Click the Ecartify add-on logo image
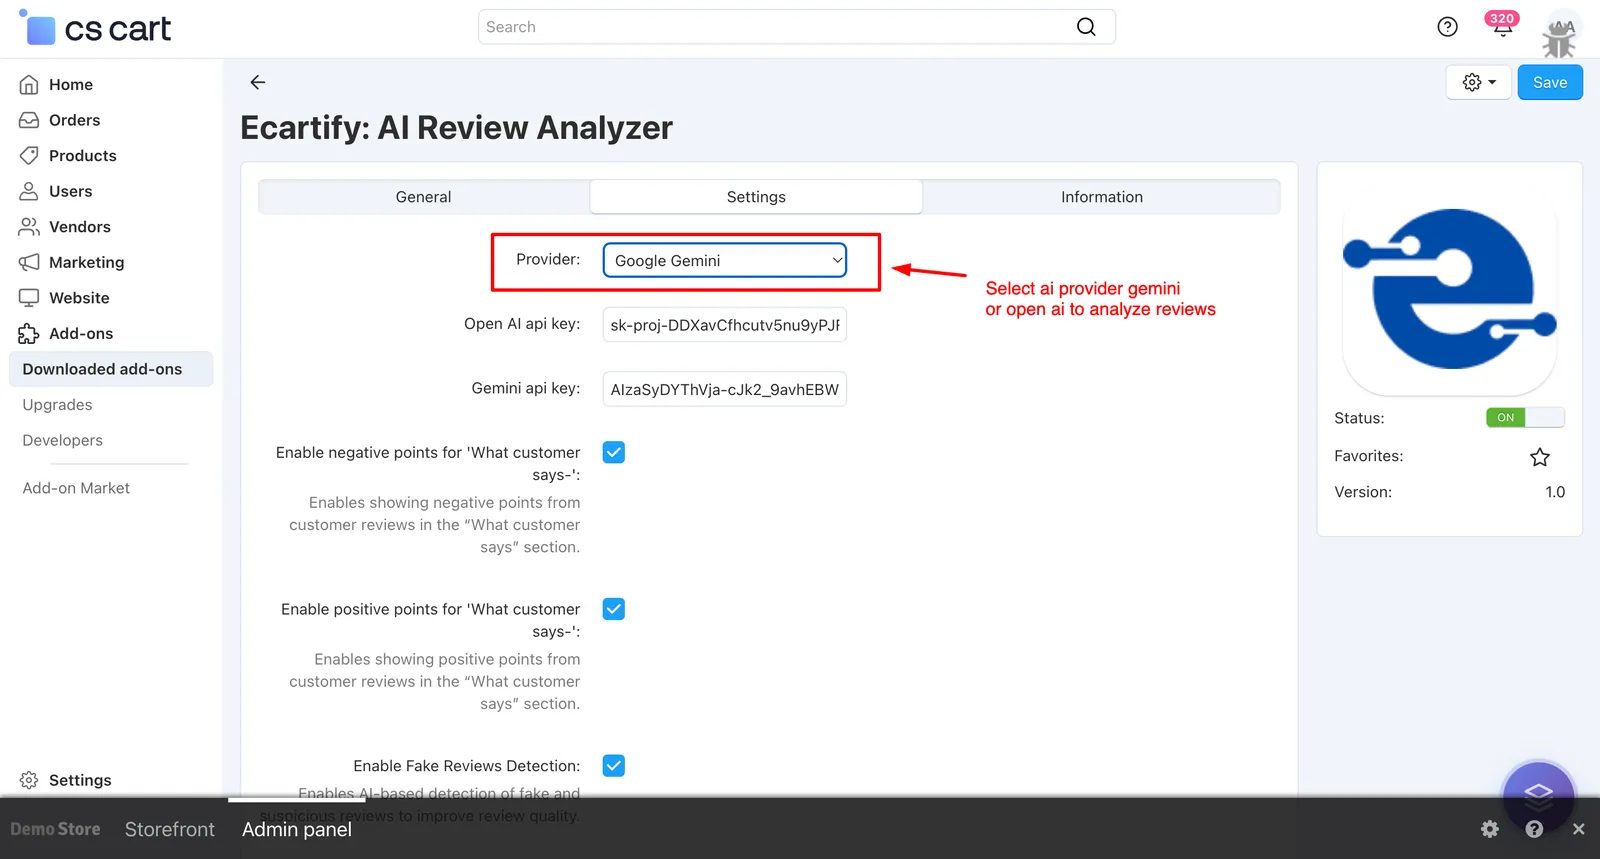The width and height of the screenshot is (1600, 859). point(1450,289)
